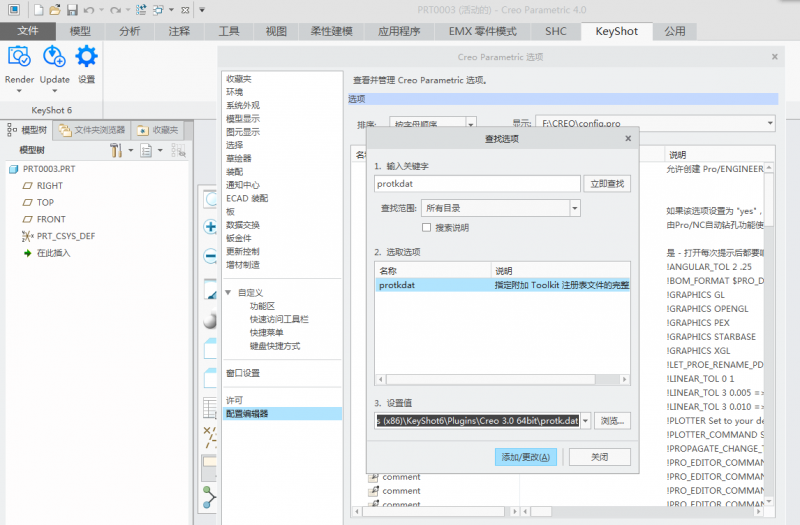
Task: Click the 立即查找 button
Action: click(607, 184)
